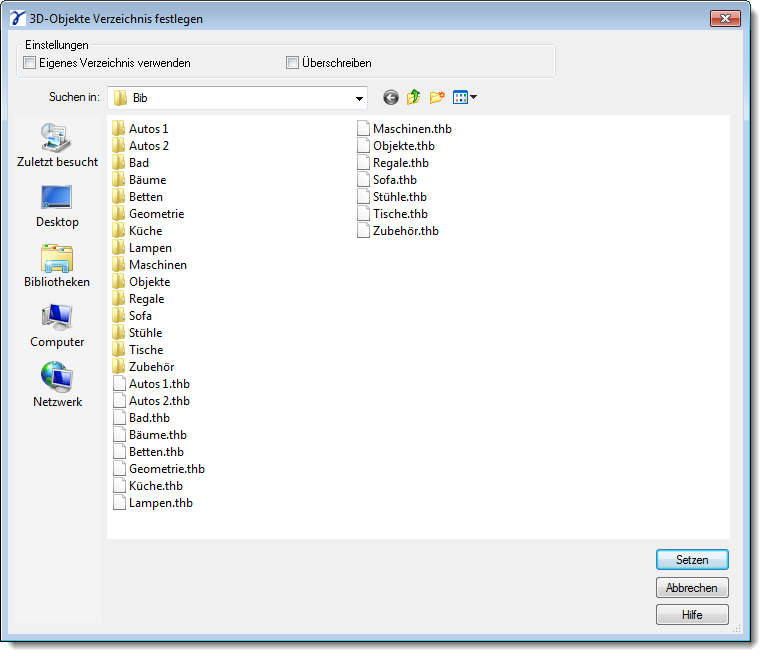This screenshot has width=766, height=657.
Task: Close the 3D-Objekte Verzeichnis dialog
Action: click(x=725, y=19)
